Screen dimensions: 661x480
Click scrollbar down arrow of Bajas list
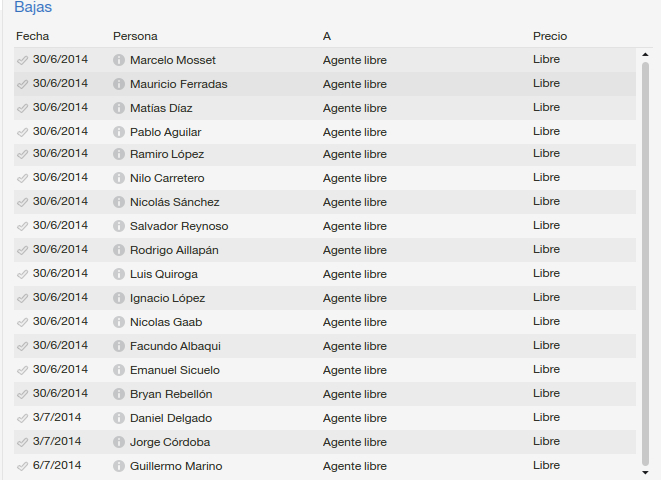645,472
